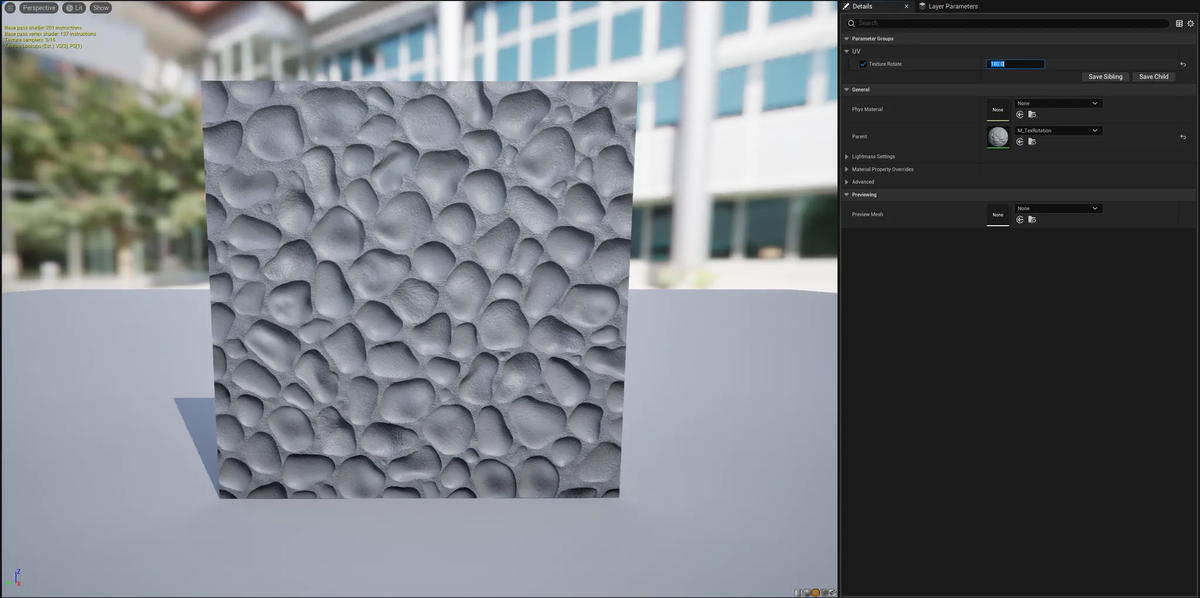Collapse the UV parameter group
The height and width of the screenshot is (598, 1200).
click(x=846, y=51)
